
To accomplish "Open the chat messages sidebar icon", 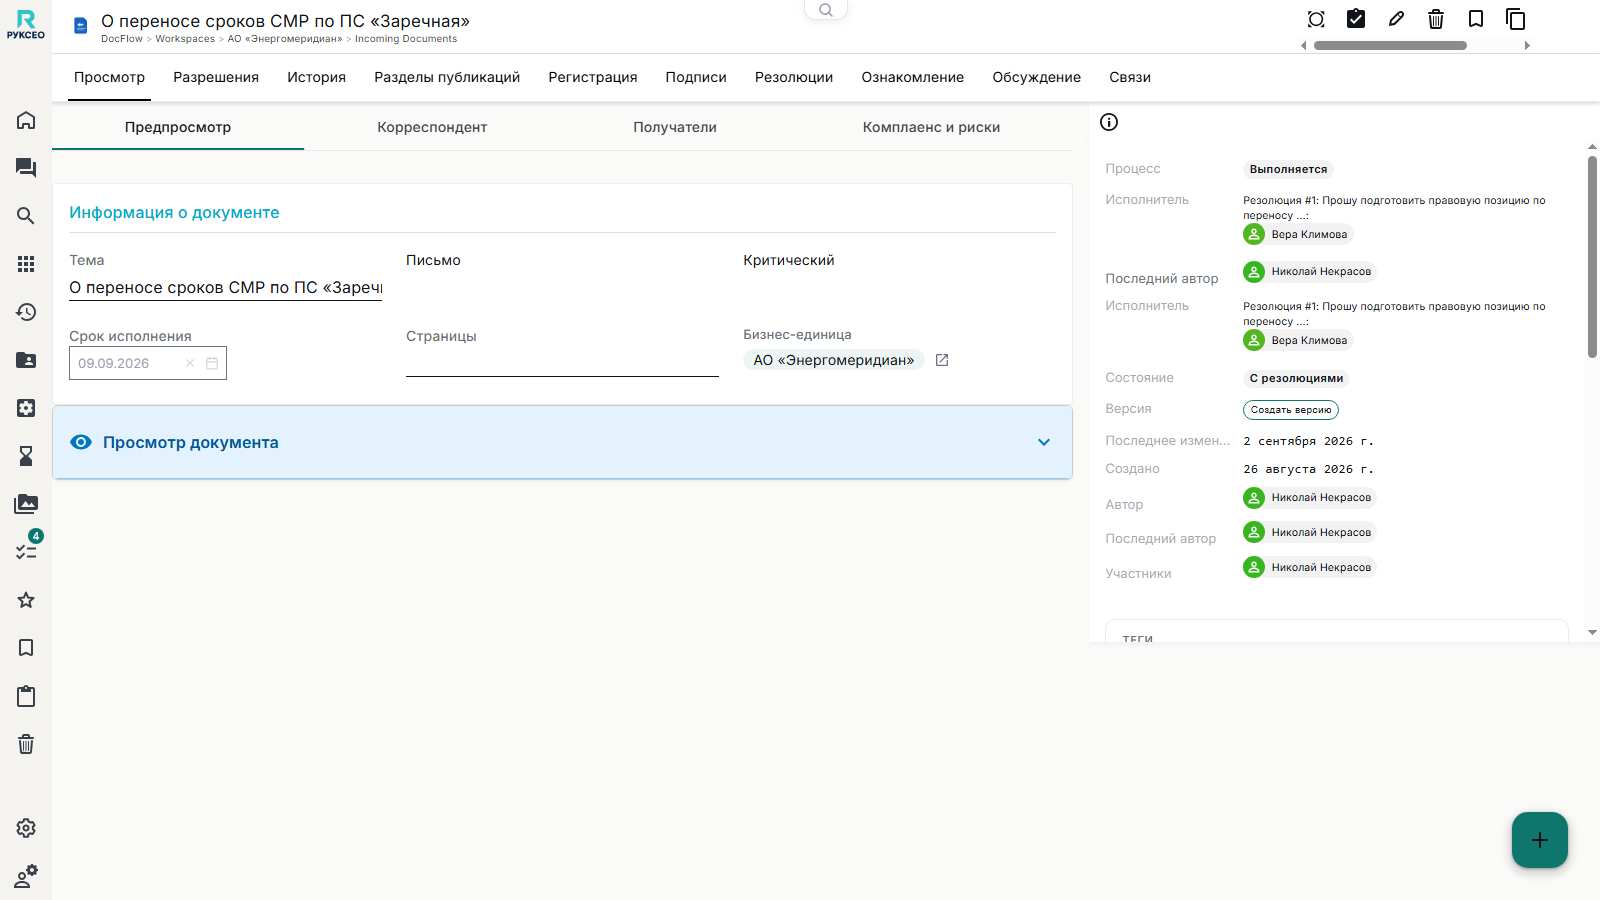I will click(x=26, y=168).
